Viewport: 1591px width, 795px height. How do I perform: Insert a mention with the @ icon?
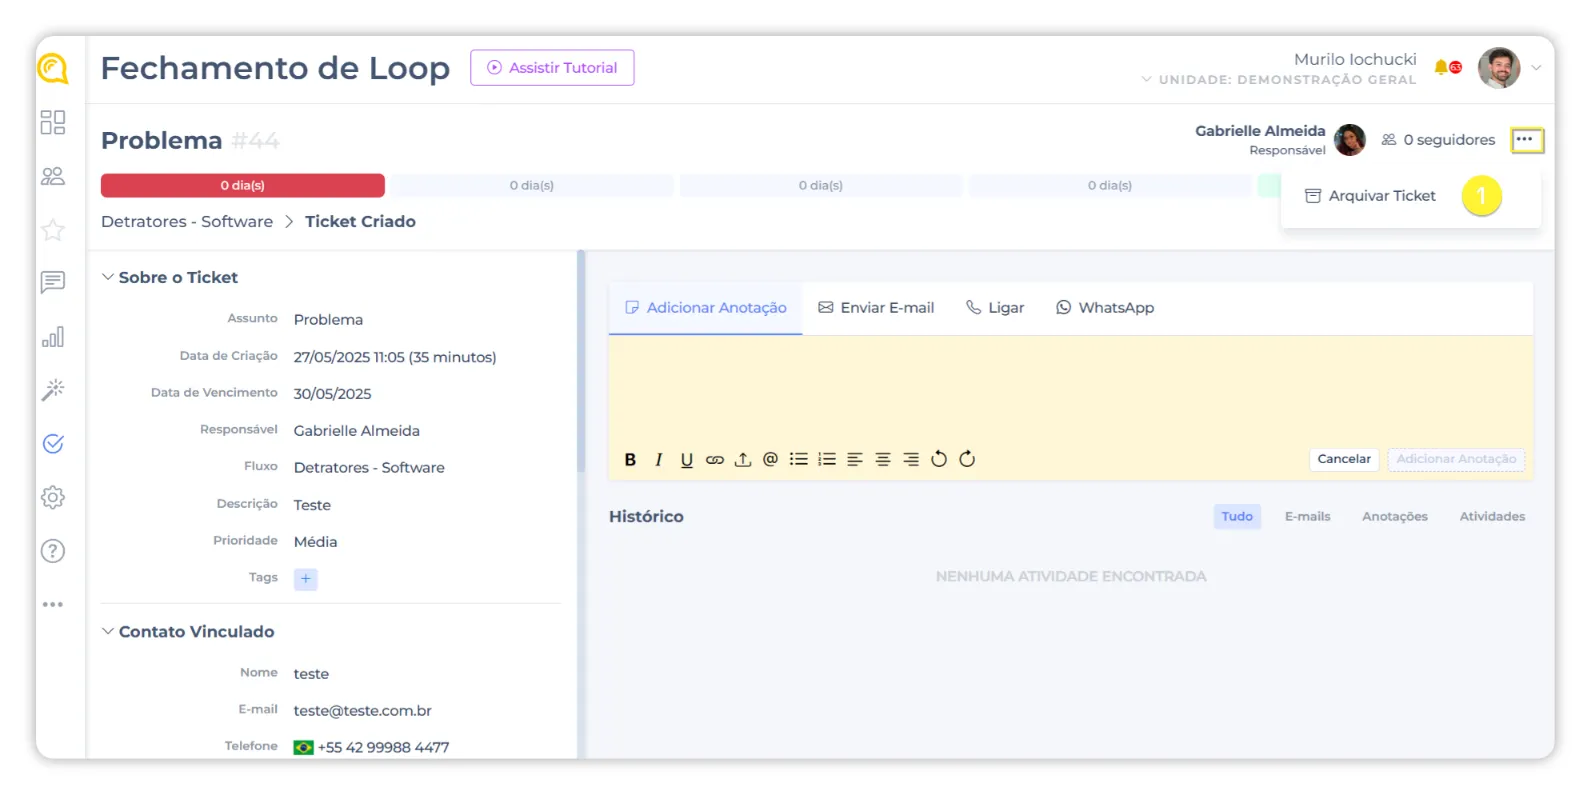(770, 459)
